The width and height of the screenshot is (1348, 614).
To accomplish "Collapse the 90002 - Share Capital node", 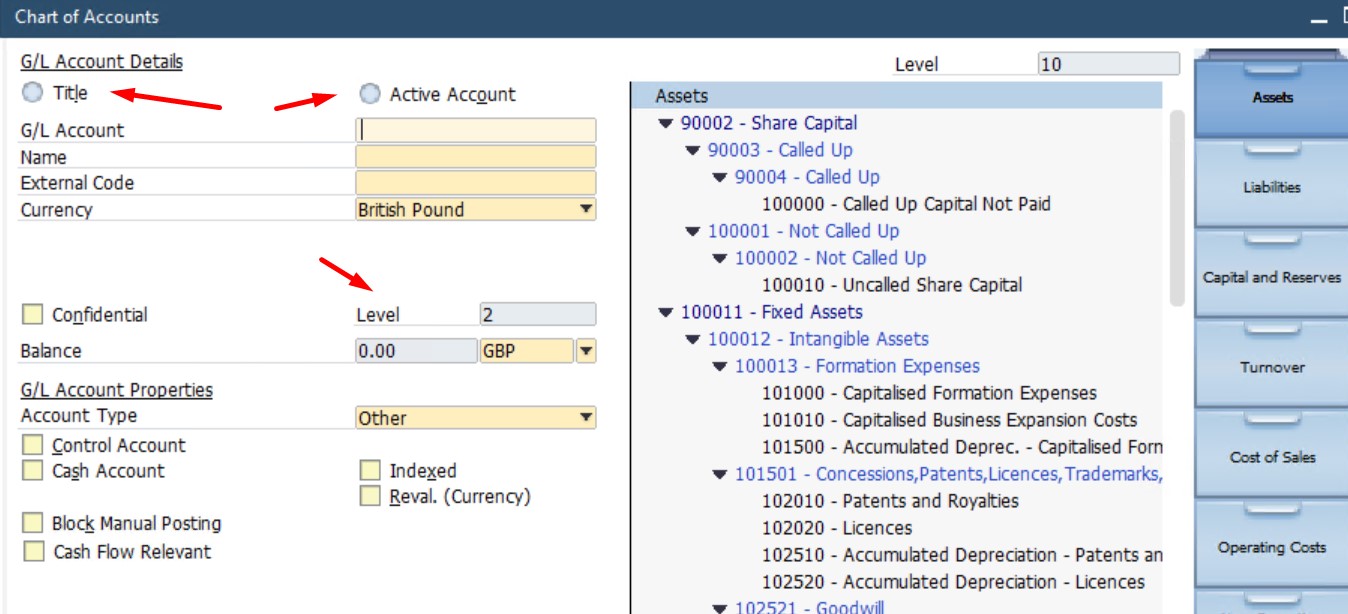I will point(666,124).
